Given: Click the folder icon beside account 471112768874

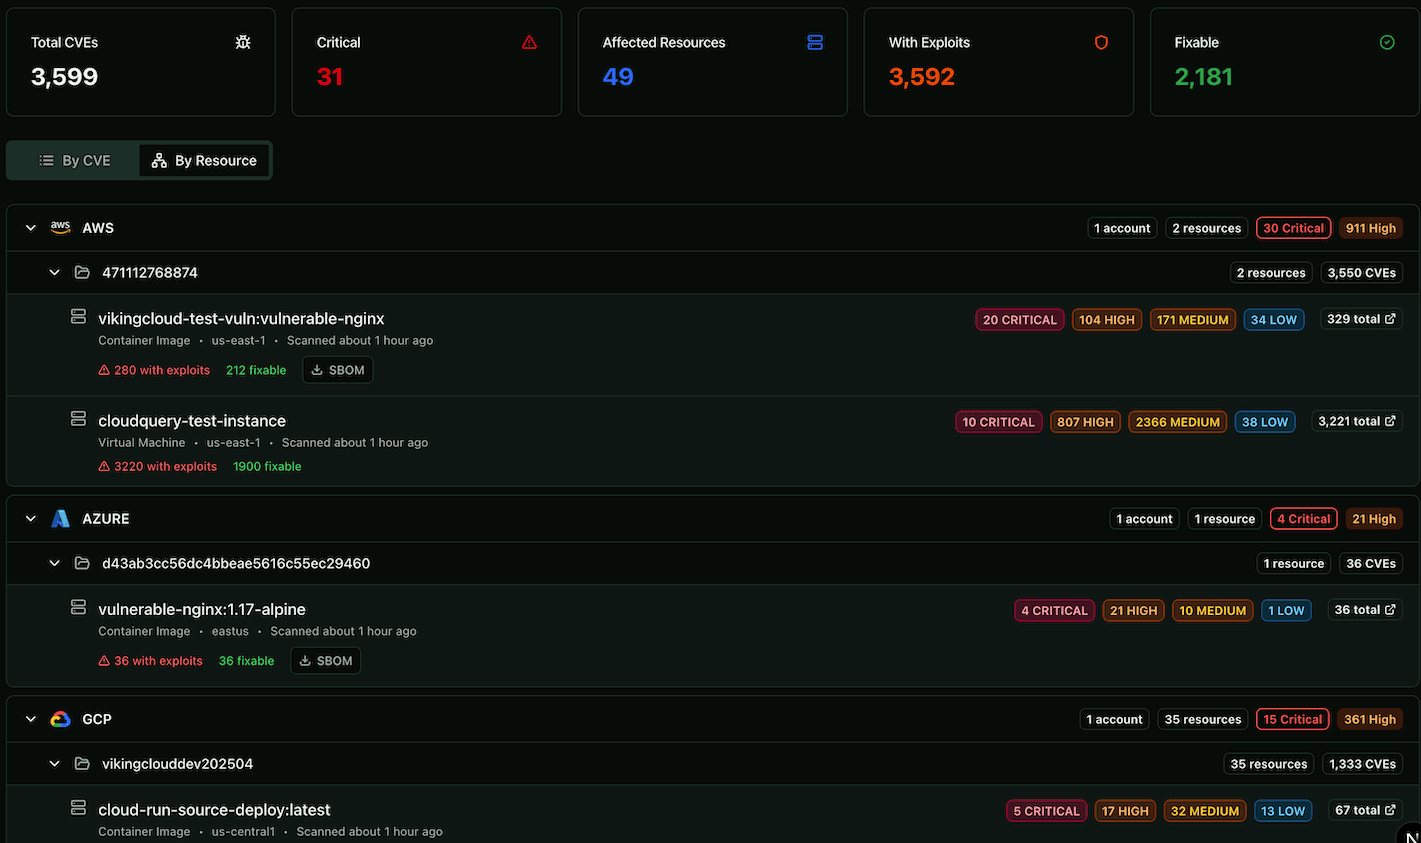Looking at the screenshot, I should 82,272.
